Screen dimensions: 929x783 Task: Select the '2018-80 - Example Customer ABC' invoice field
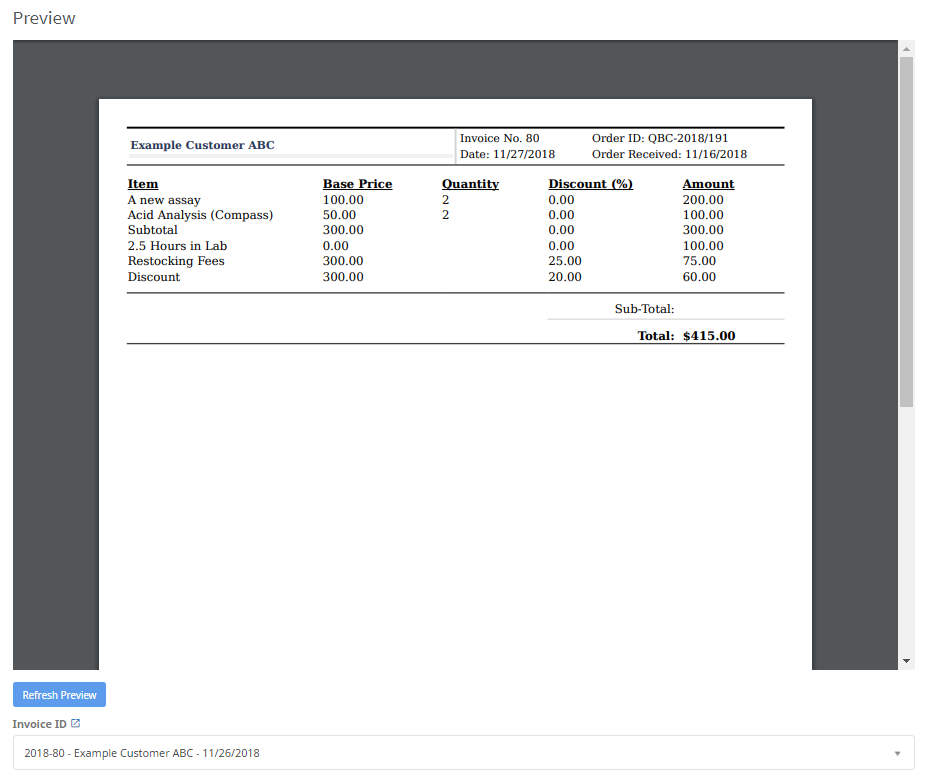450,753
